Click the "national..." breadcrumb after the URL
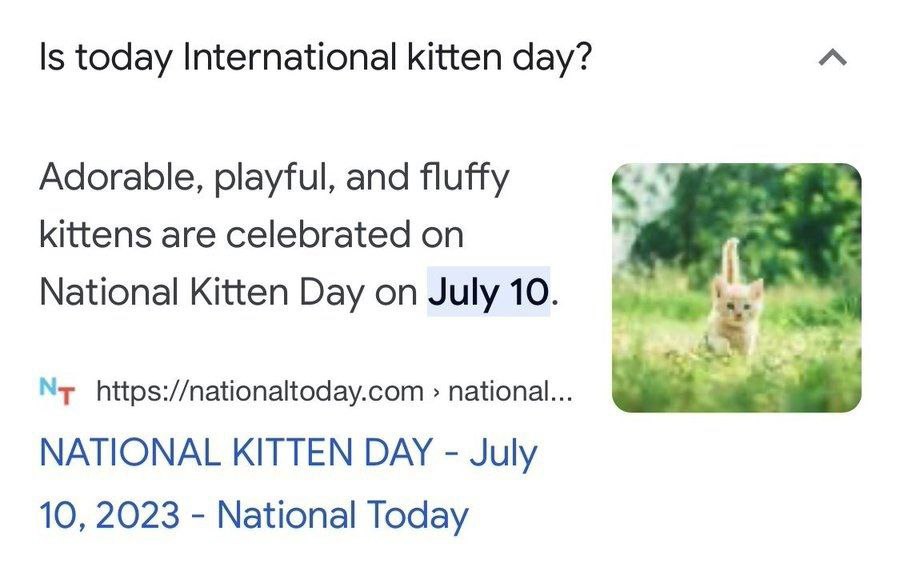 (x=511, y=391)
